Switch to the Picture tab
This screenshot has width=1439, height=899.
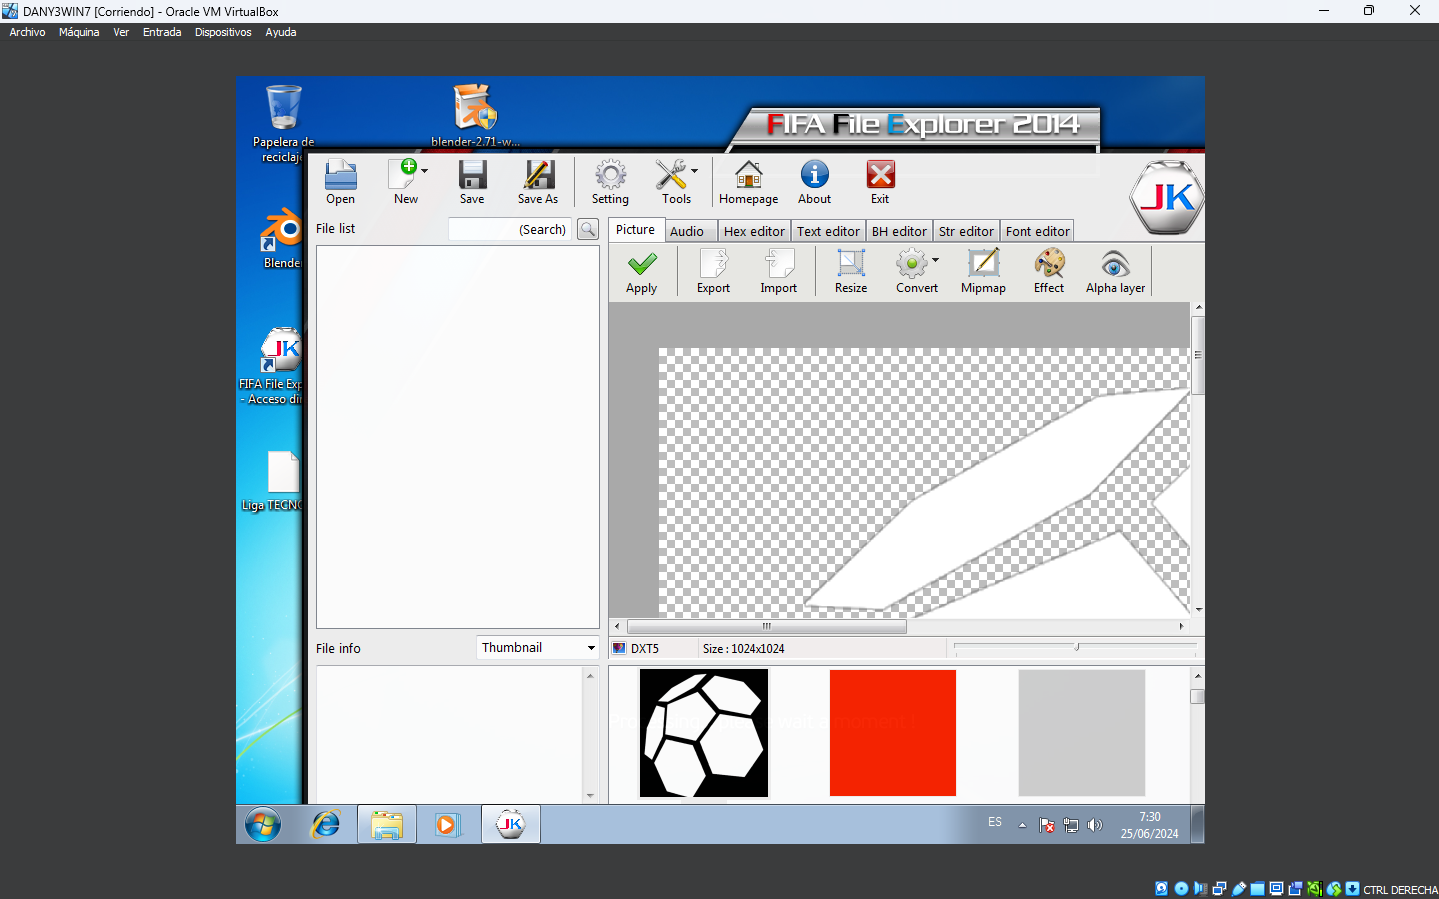click(635, 230)
